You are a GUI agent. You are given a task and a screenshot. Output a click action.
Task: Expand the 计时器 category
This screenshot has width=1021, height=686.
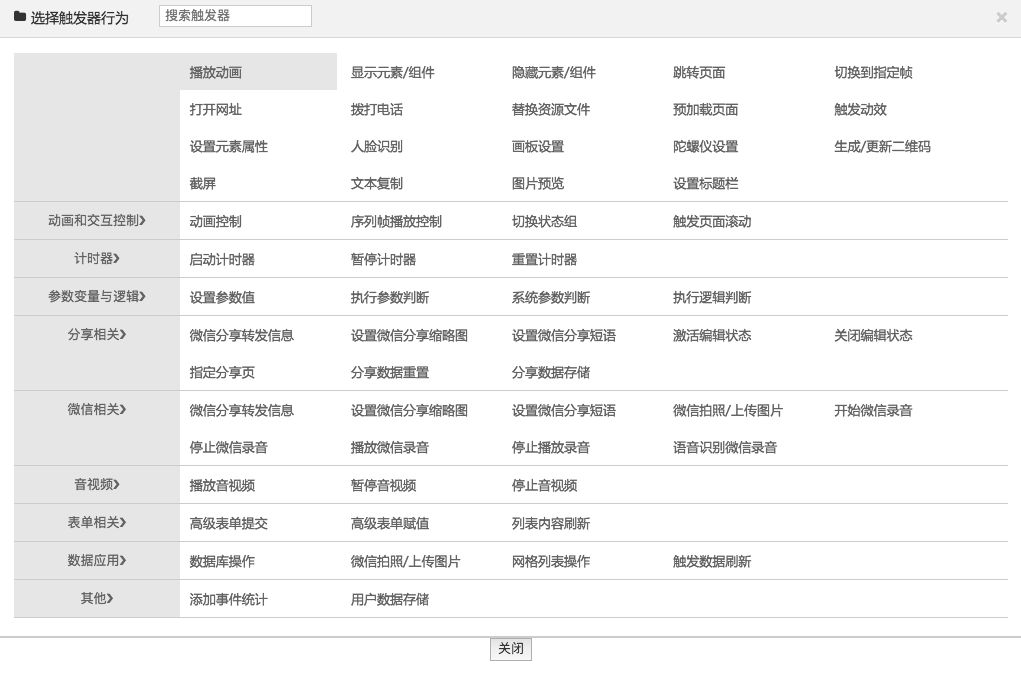pos(96,259)
